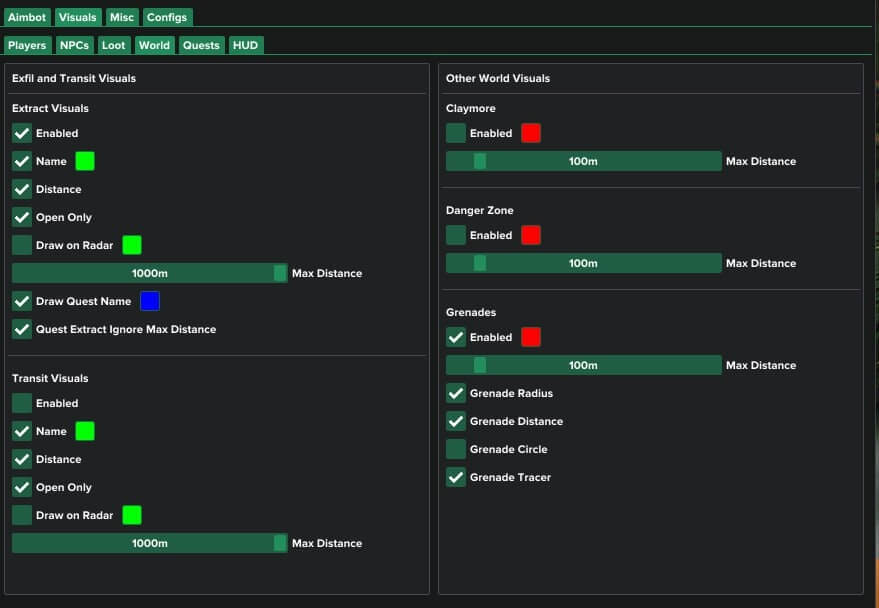879x608 pixels.
Task: Click the blue Draw Quest Name color swatch
Action: (x=150, y=301)
